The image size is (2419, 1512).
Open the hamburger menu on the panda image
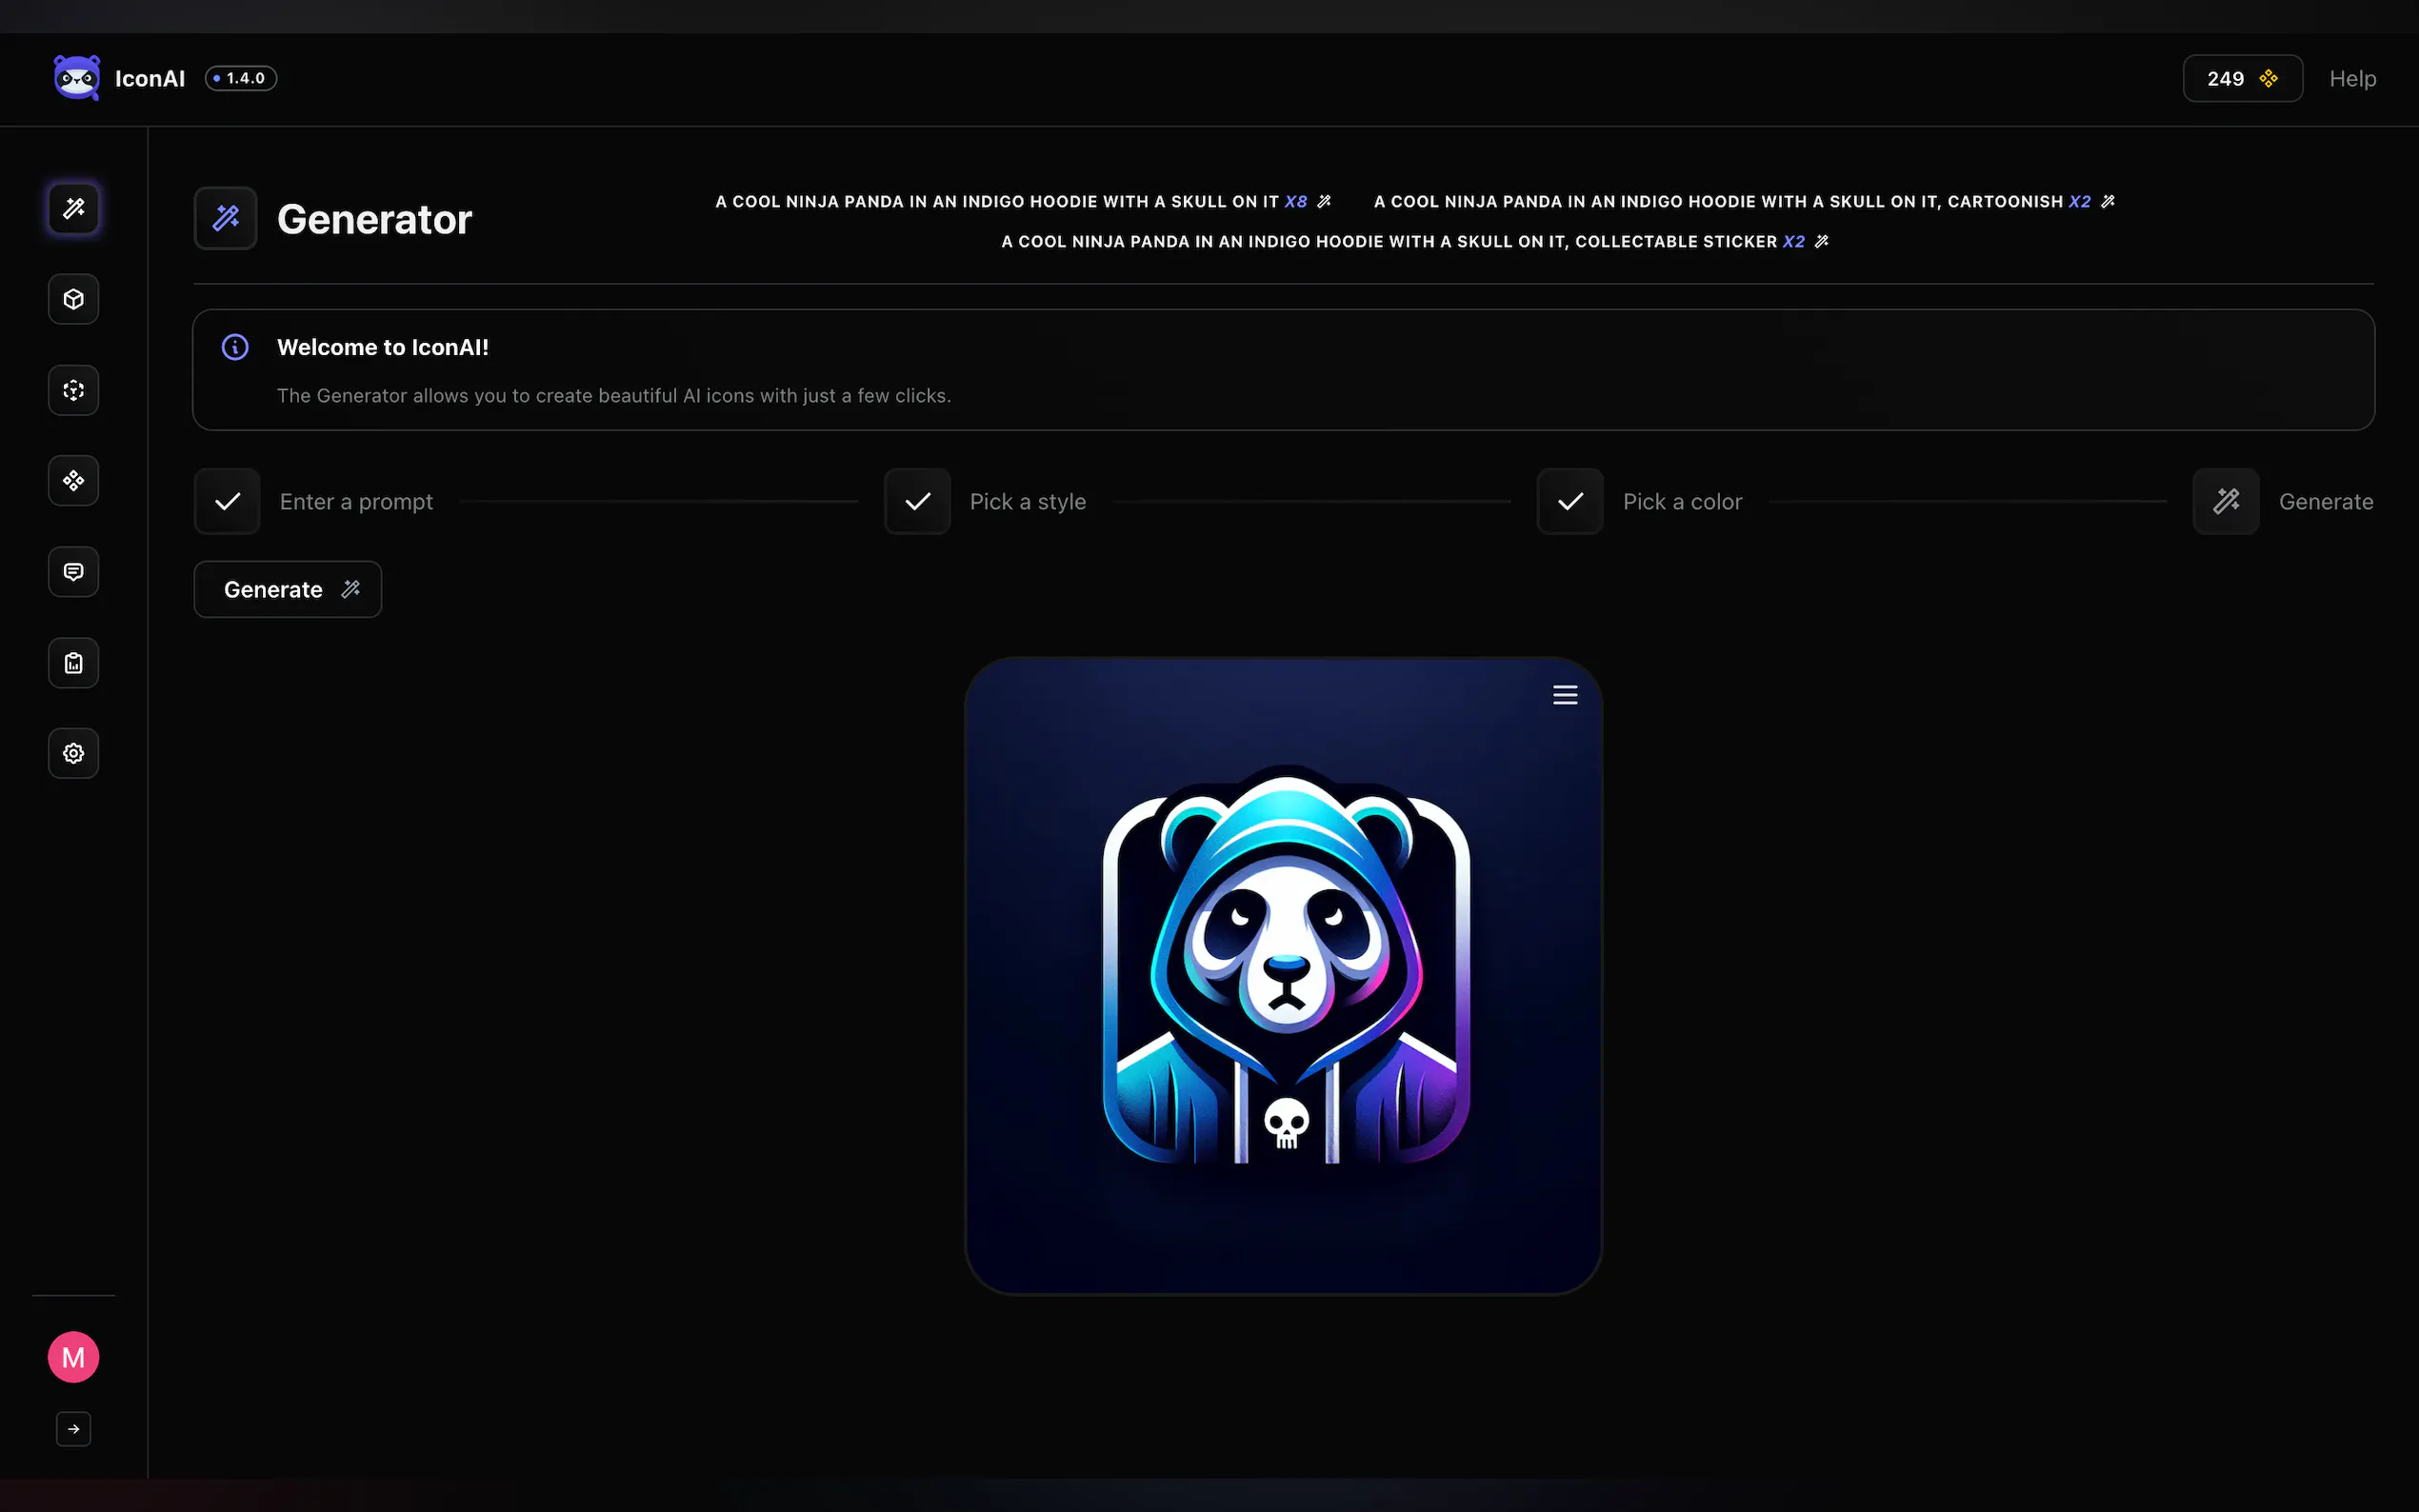pos(1564,694)
